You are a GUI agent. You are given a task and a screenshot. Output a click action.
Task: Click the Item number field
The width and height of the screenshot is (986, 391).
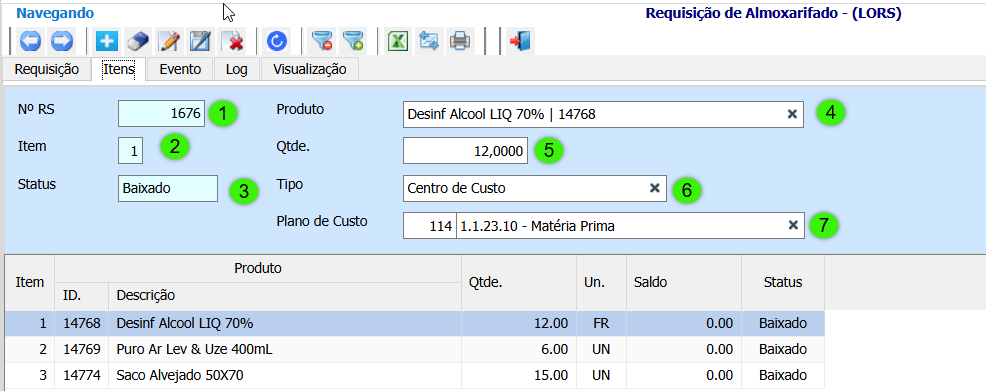(131, 151)
